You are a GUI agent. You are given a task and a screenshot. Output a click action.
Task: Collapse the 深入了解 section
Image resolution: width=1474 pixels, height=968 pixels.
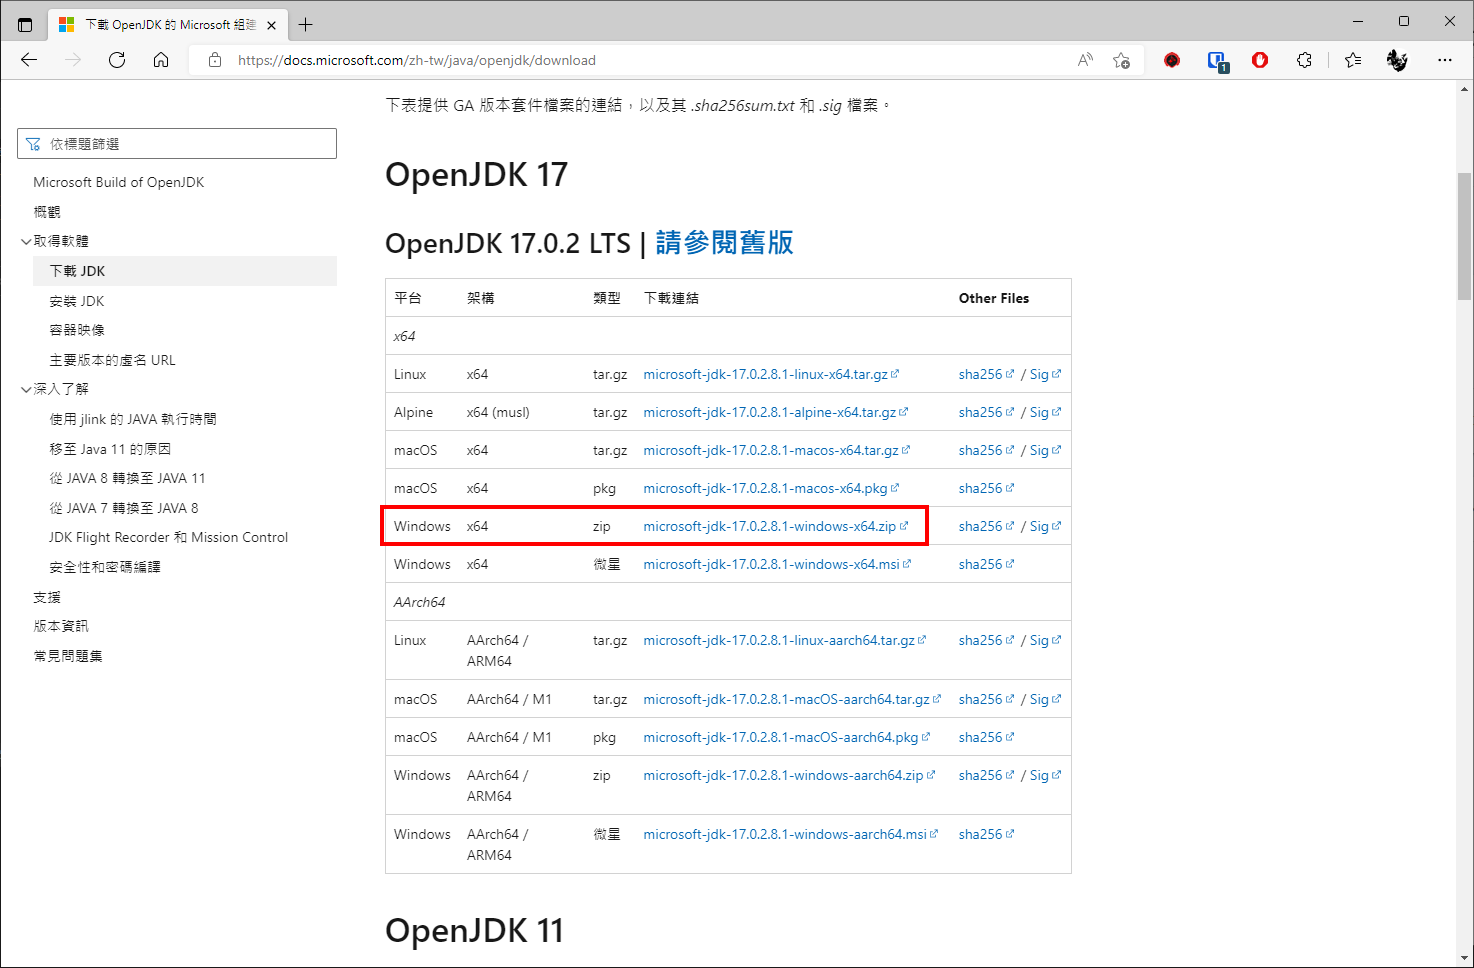point(26,389)
